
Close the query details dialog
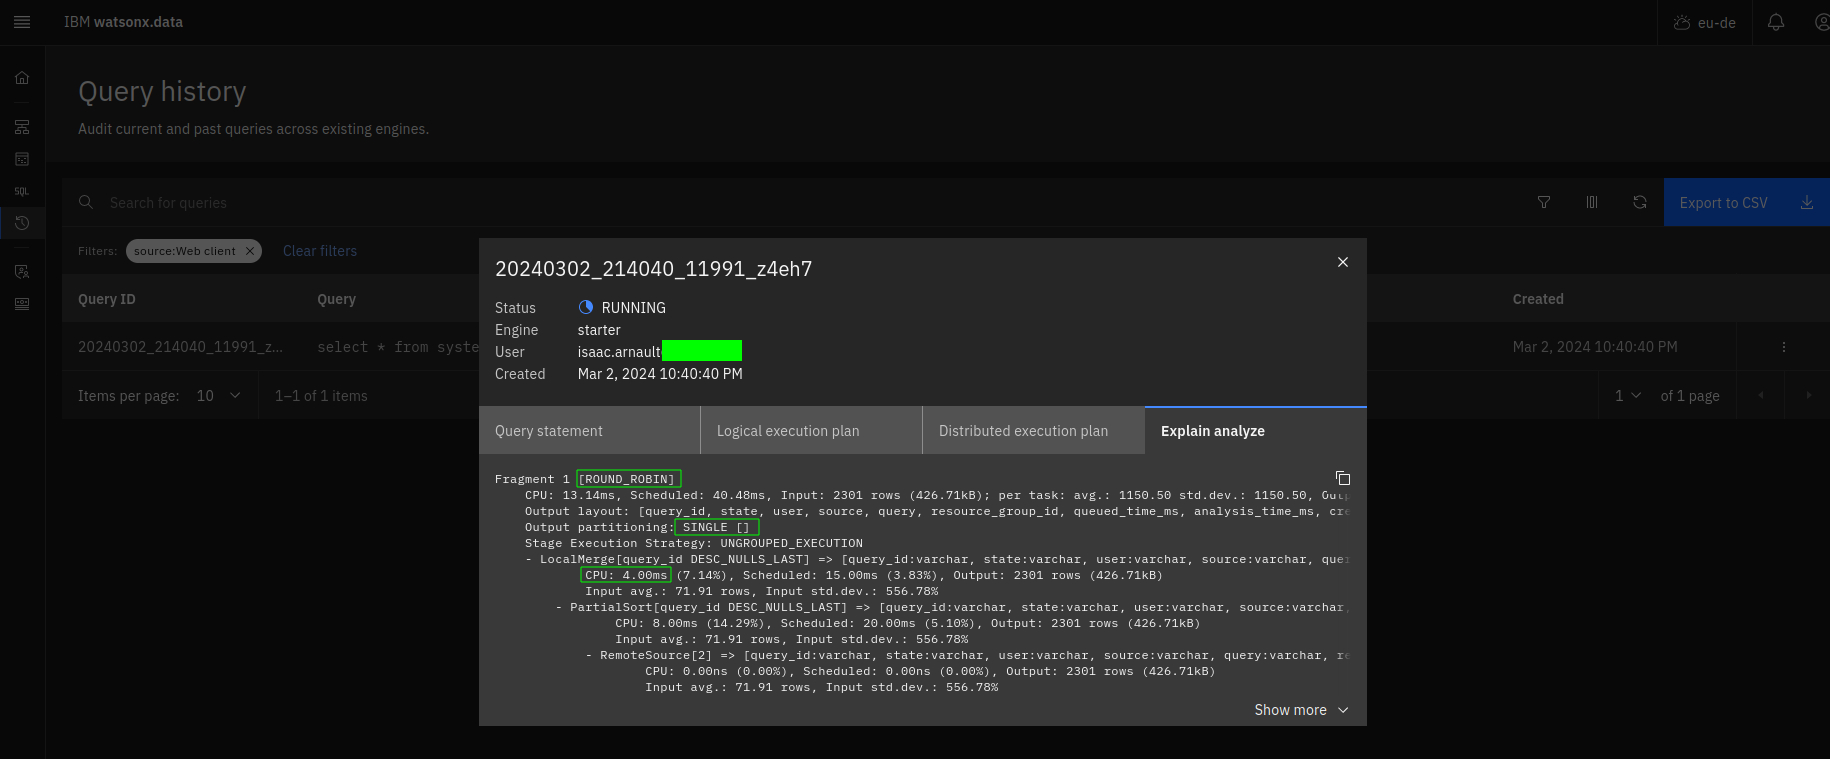pos(1343,262)
